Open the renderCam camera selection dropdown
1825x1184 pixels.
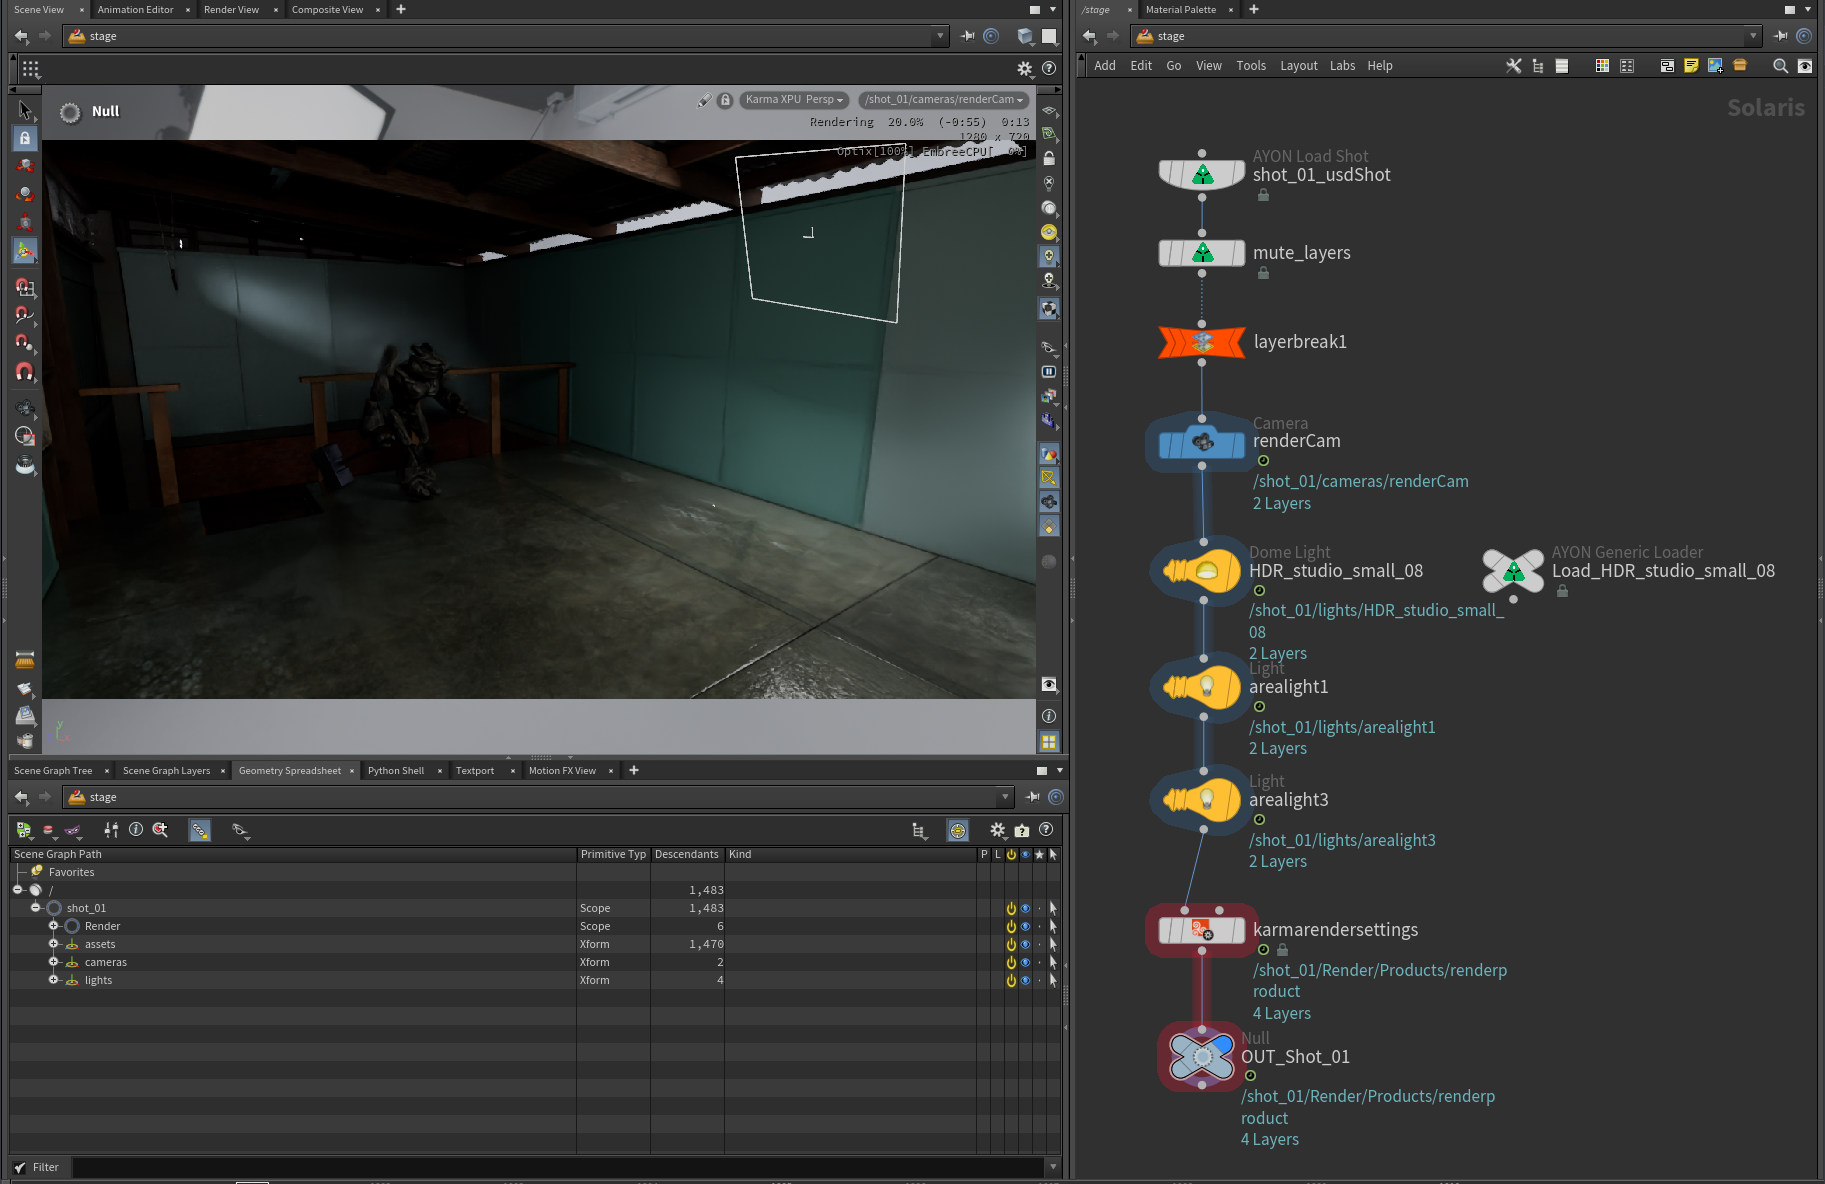[943, 100]
